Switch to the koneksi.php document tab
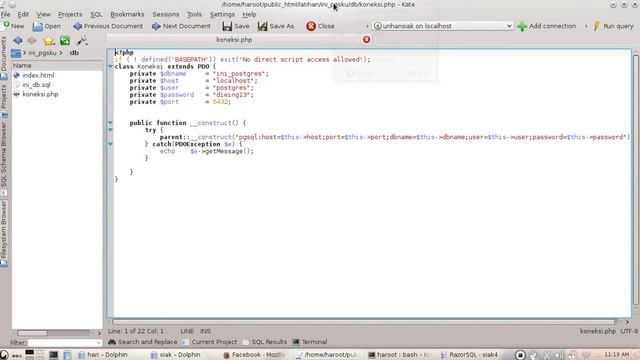The height and width of the screenshot is (360, 640). click(x=234, y=40)
